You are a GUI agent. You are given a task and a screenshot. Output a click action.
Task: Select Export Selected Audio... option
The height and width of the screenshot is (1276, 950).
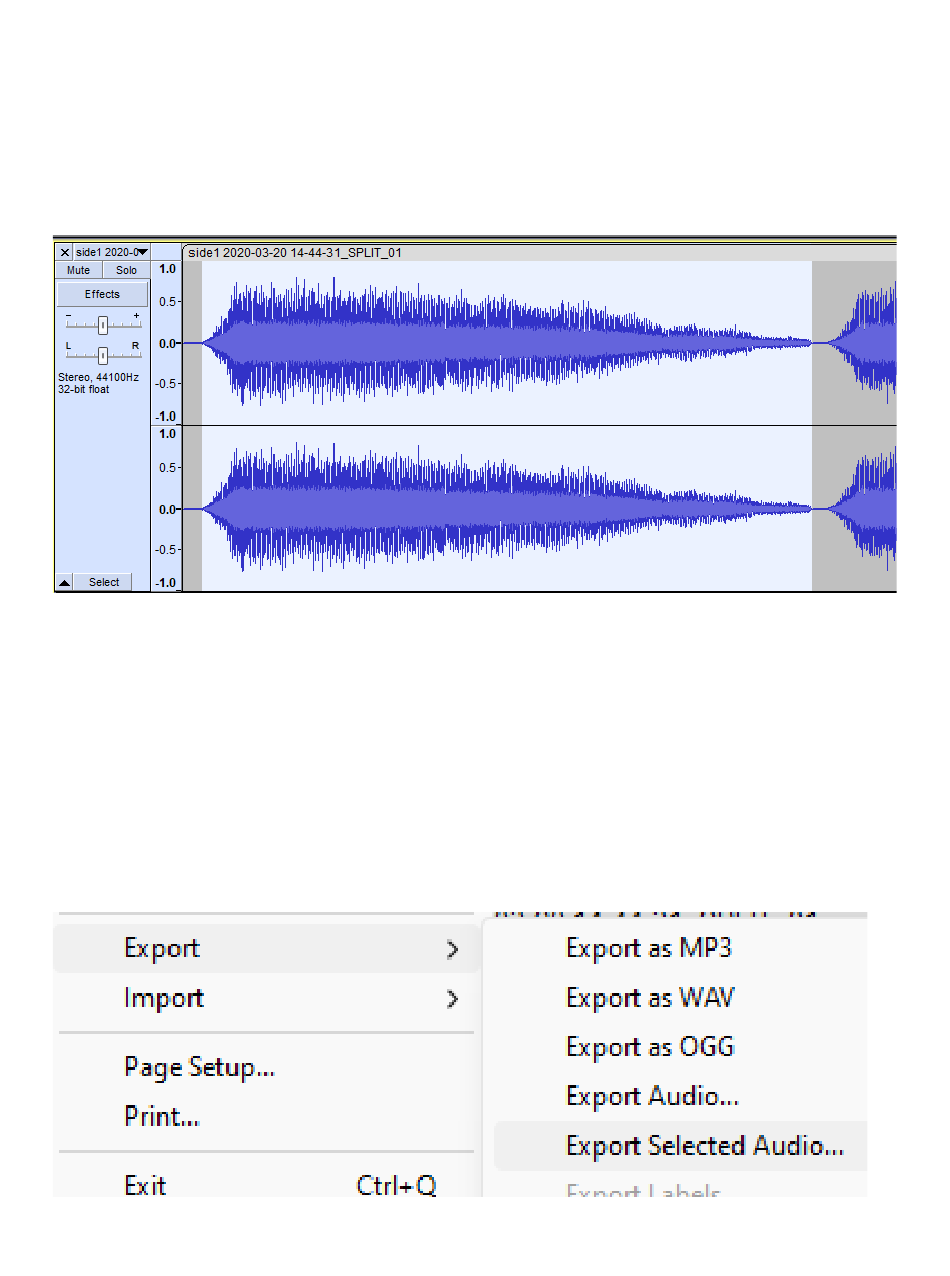[x=704, y=1146]
